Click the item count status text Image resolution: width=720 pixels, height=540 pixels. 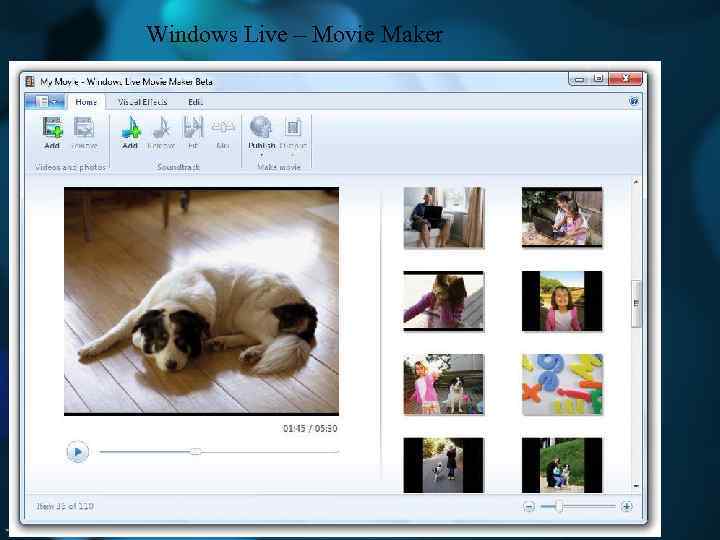65,506
